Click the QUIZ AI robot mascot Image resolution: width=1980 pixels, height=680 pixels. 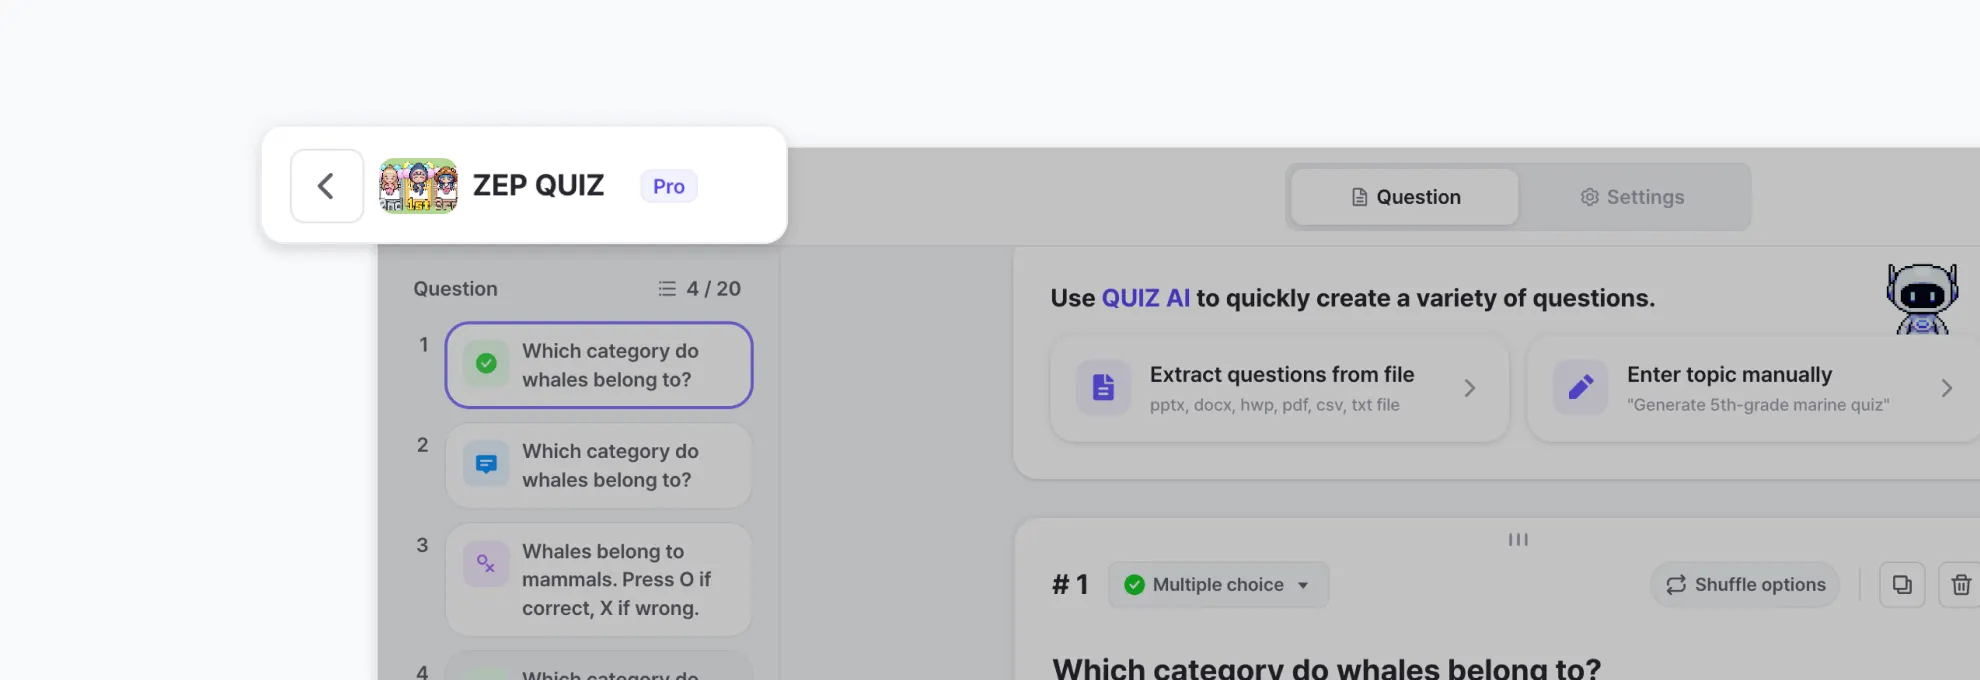[1921, 298]
